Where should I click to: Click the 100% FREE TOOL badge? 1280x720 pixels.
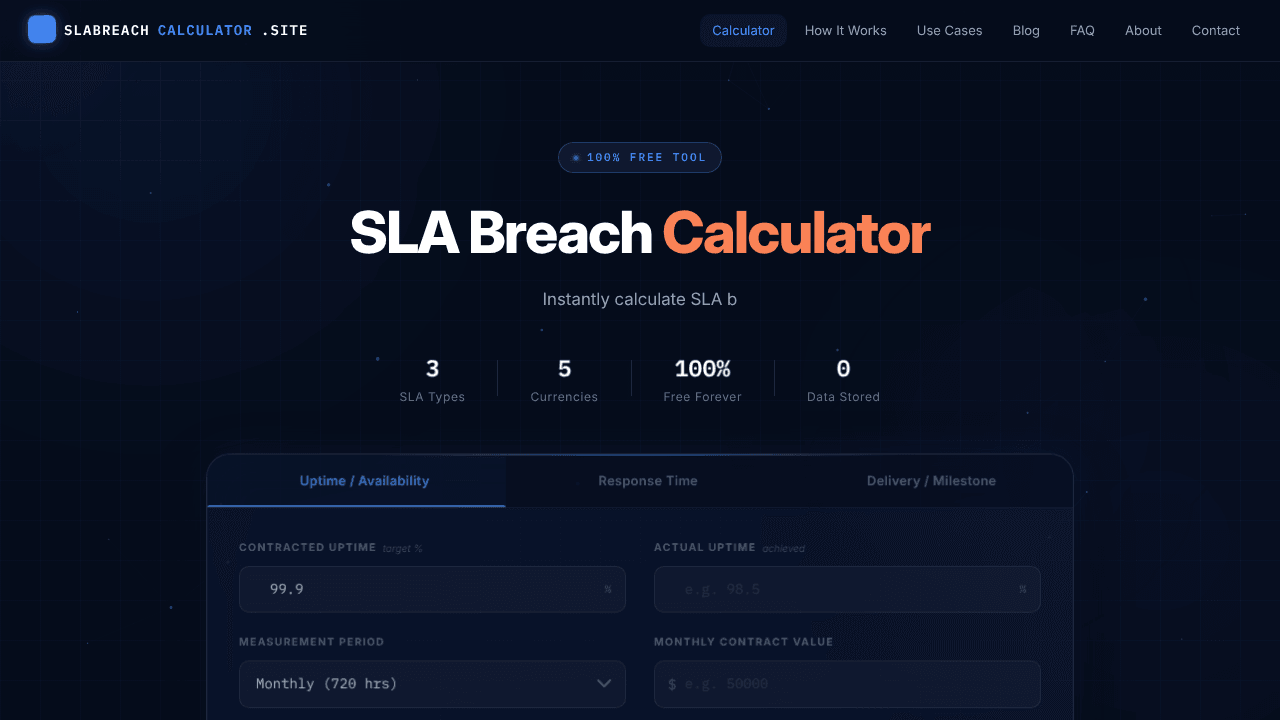640,157
